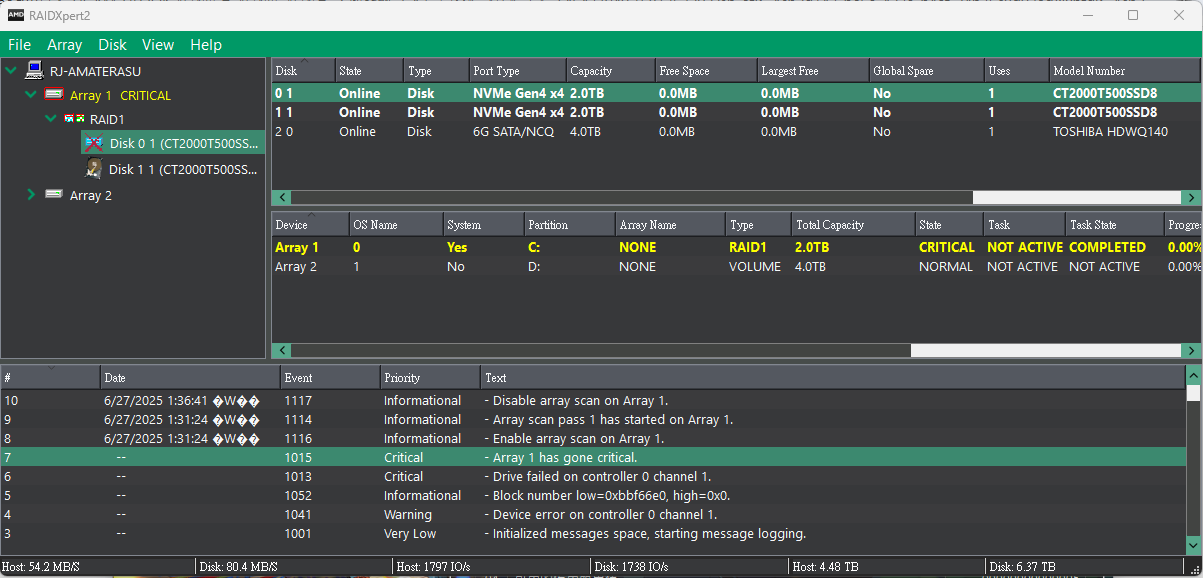
Task: Sort by Global Spare column header
Action: click(x=927, y=71)
